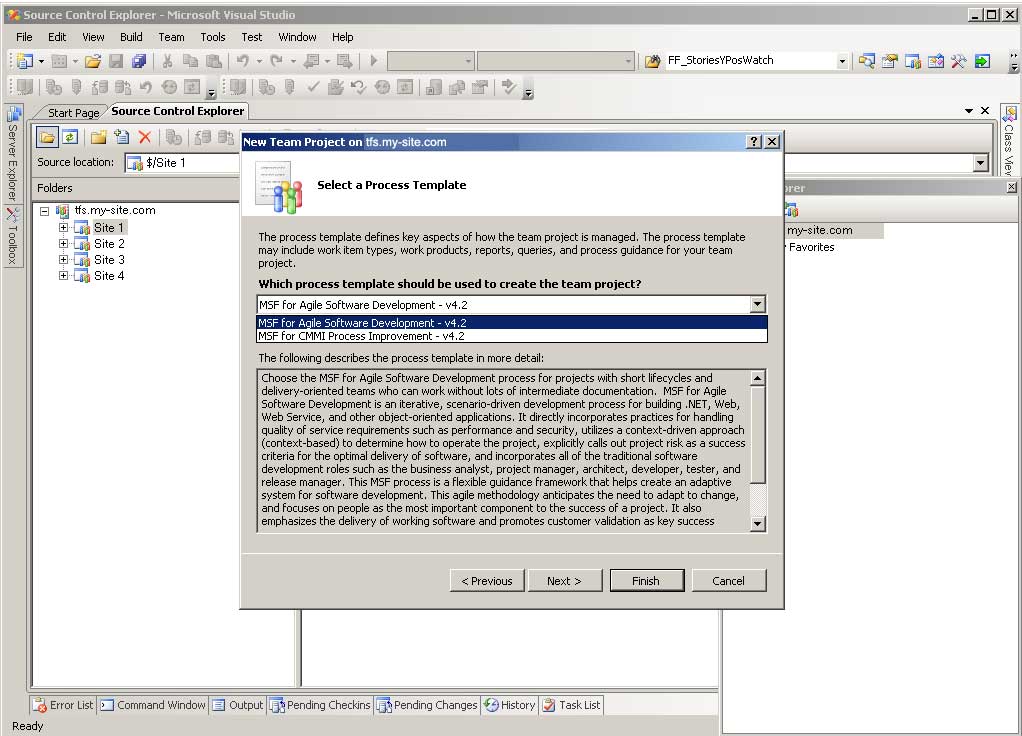
Task: Toggle the Folders pane icon in Source Control Explorer
Action: click(x=47, y=137)
